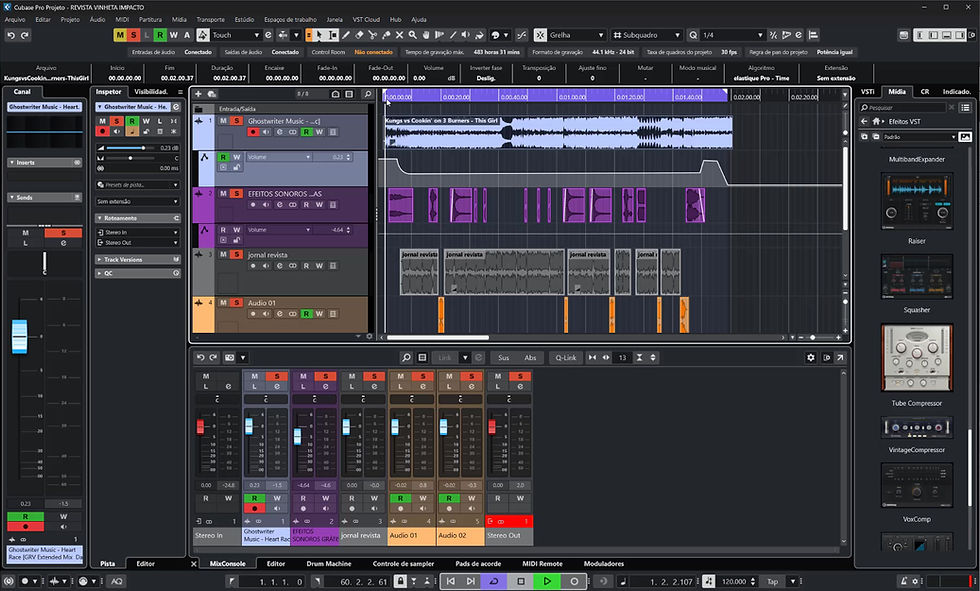Select the Tube Compressor plugin thumbnail

tap(917, 358)
